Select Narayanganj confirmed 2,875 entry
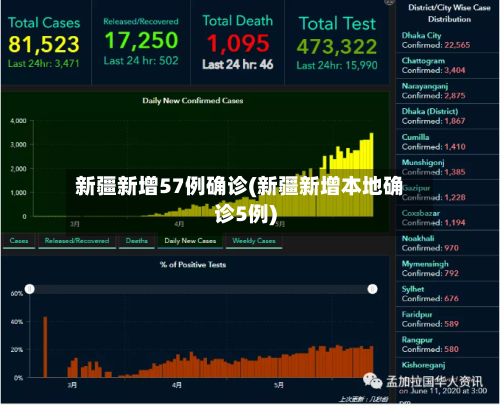The image size is (500, 405). coord(447,91)
